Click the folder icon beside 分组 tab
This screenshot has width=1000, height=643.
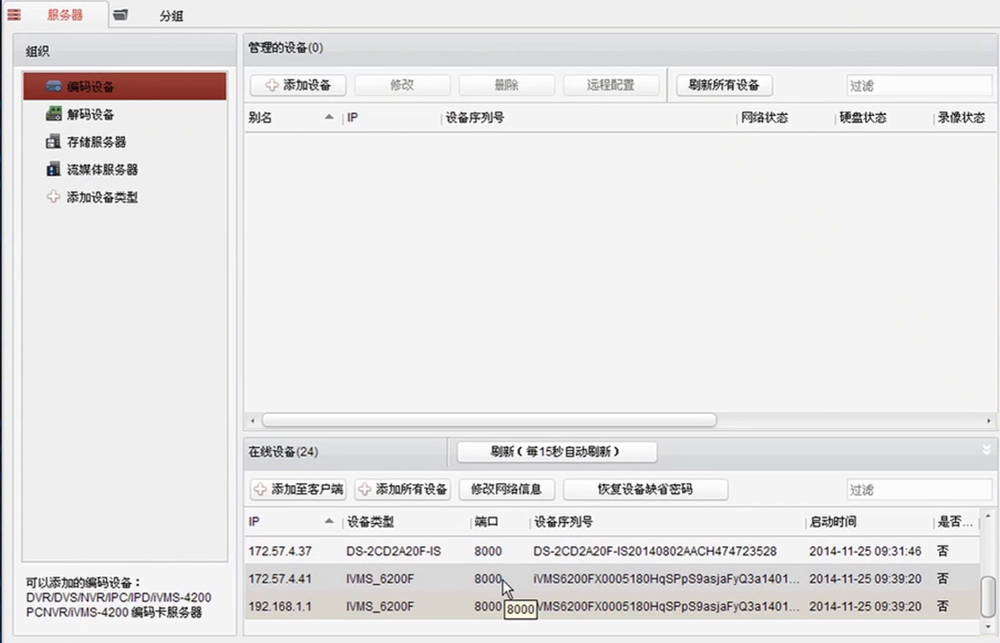(x=120, y=15)
